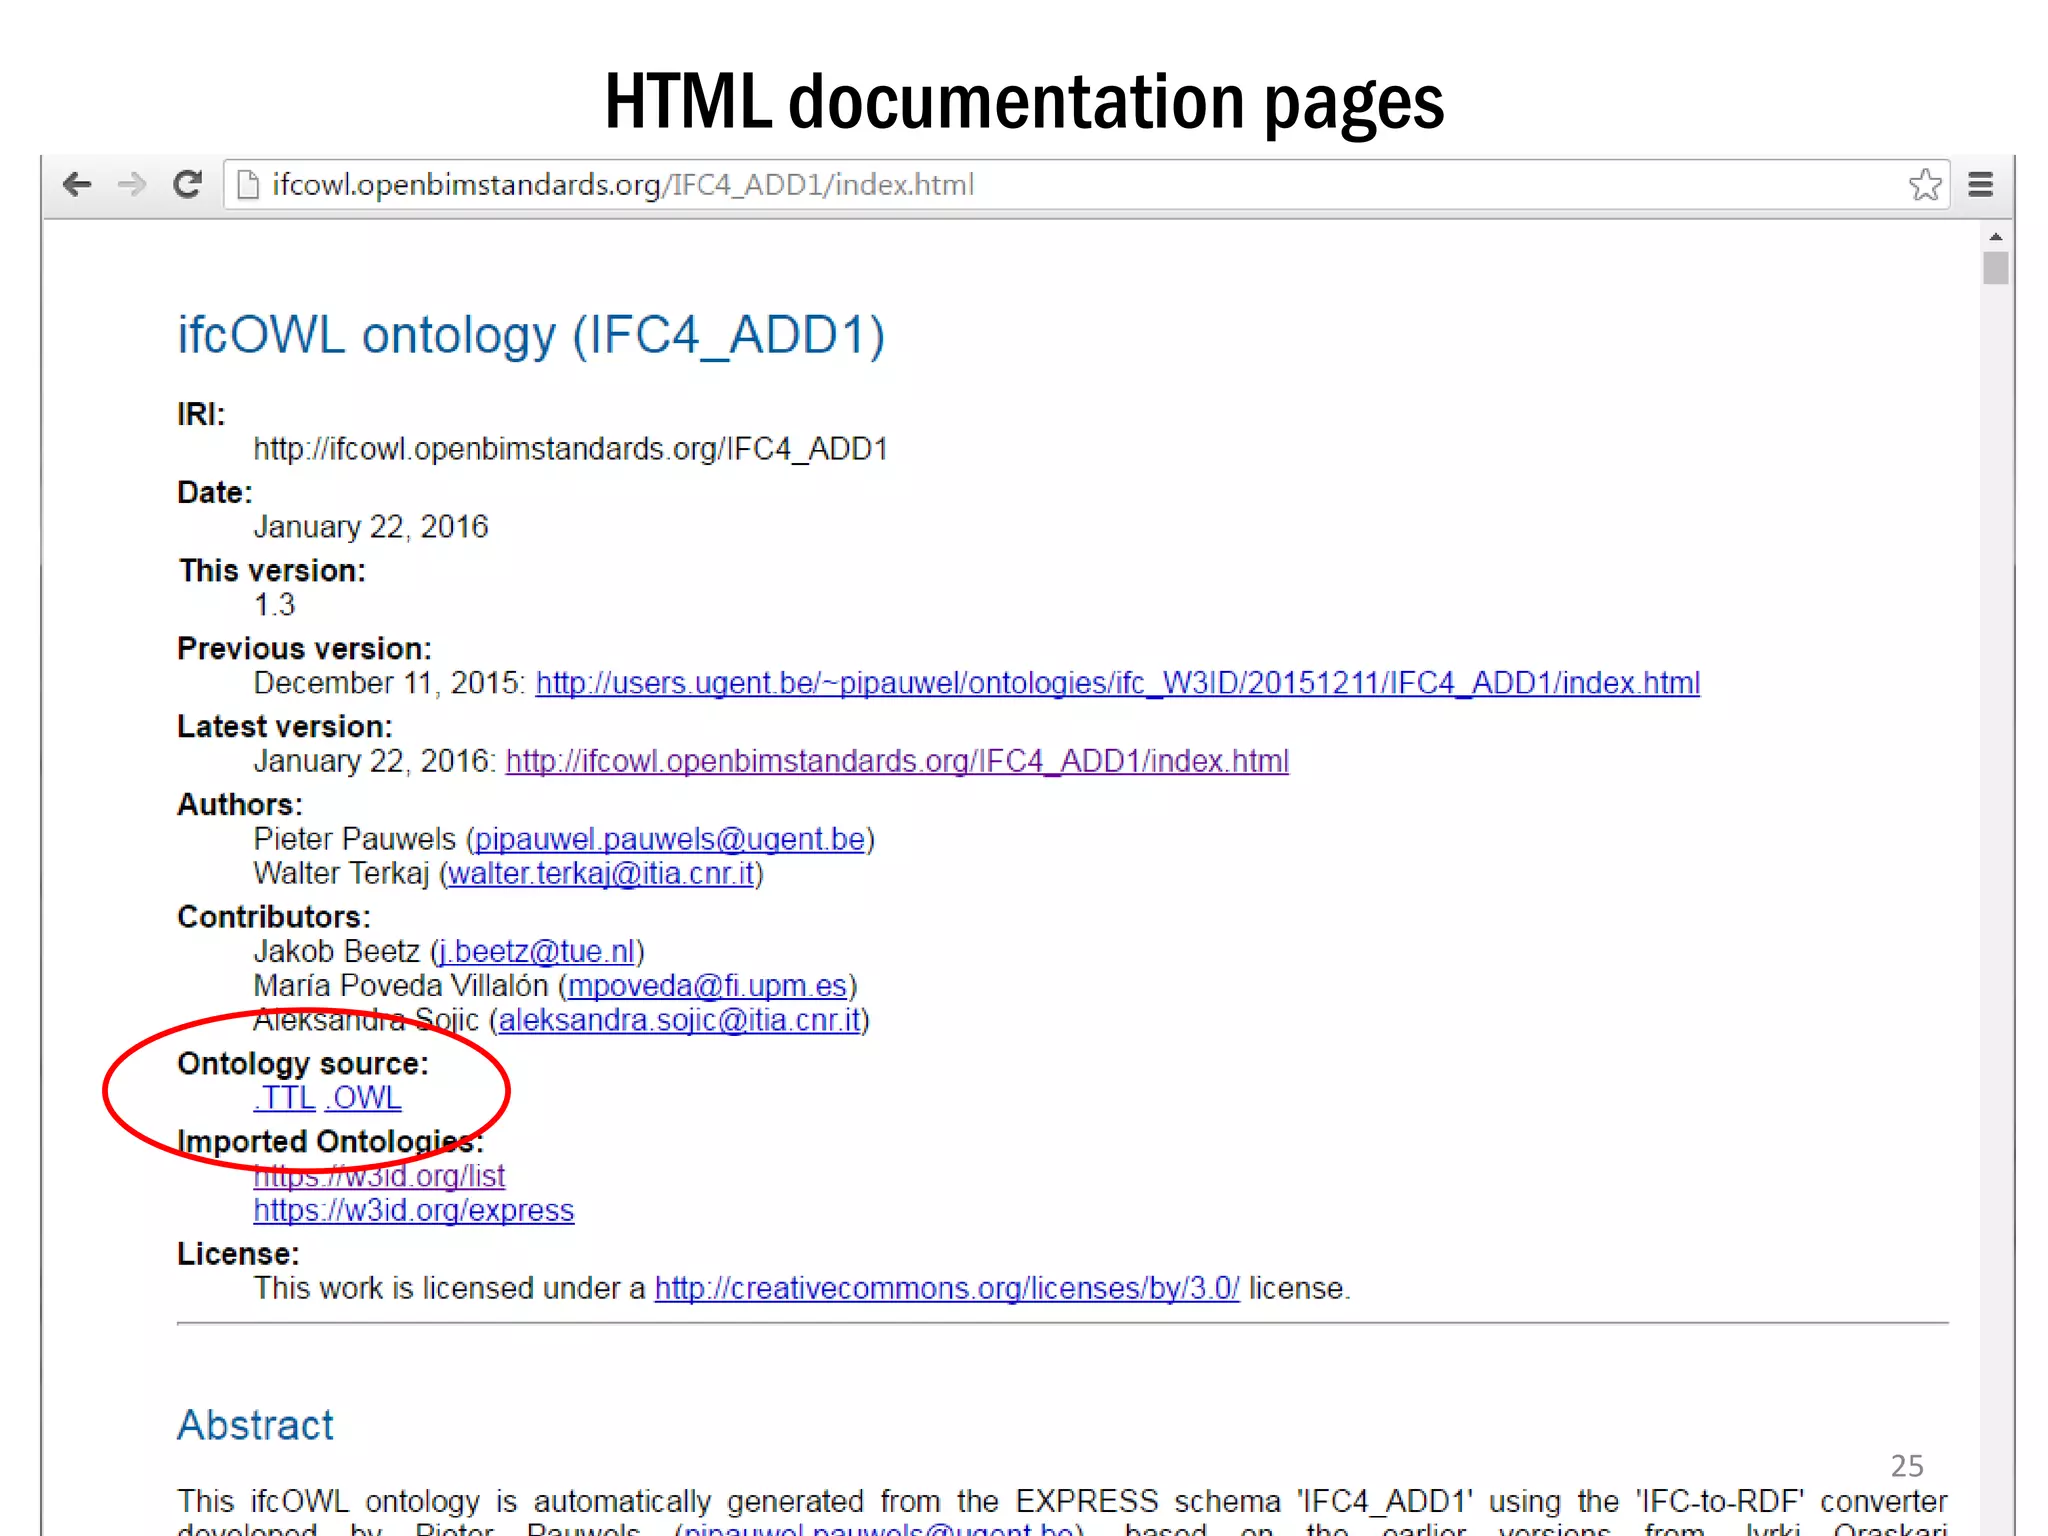Click the Previous version label
The image size is (2048, 1536).
point(304,649)
